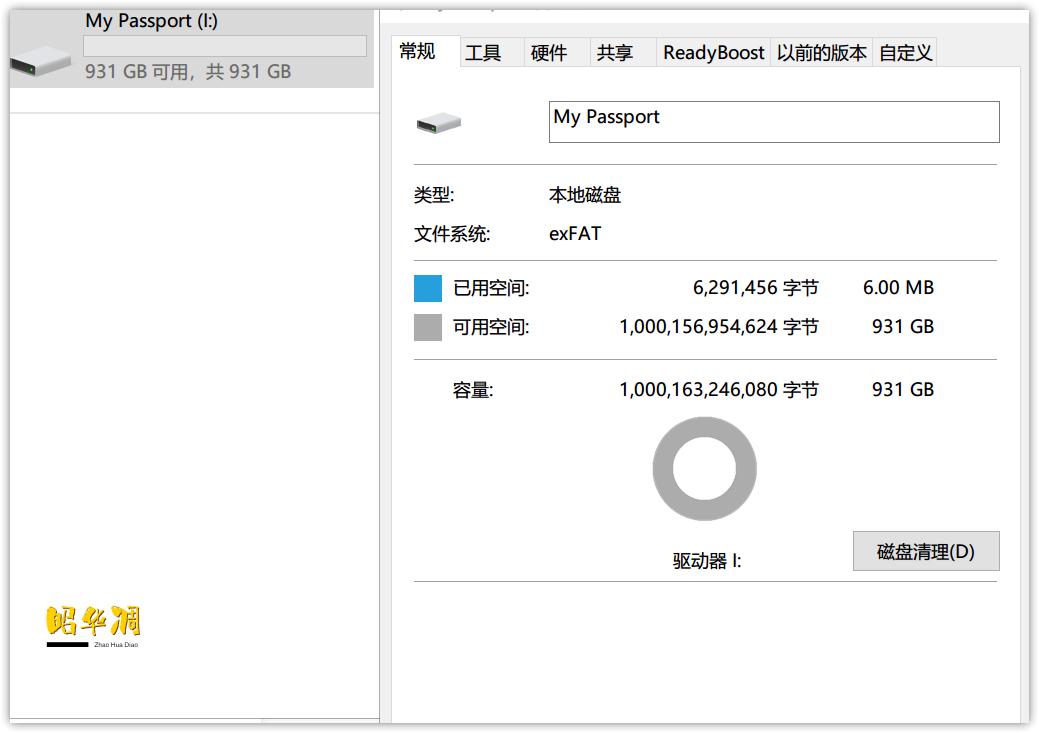The image size is (1039, 733).
Task: Select the 以前的版本 tab
Action: [x=819, y=52]
